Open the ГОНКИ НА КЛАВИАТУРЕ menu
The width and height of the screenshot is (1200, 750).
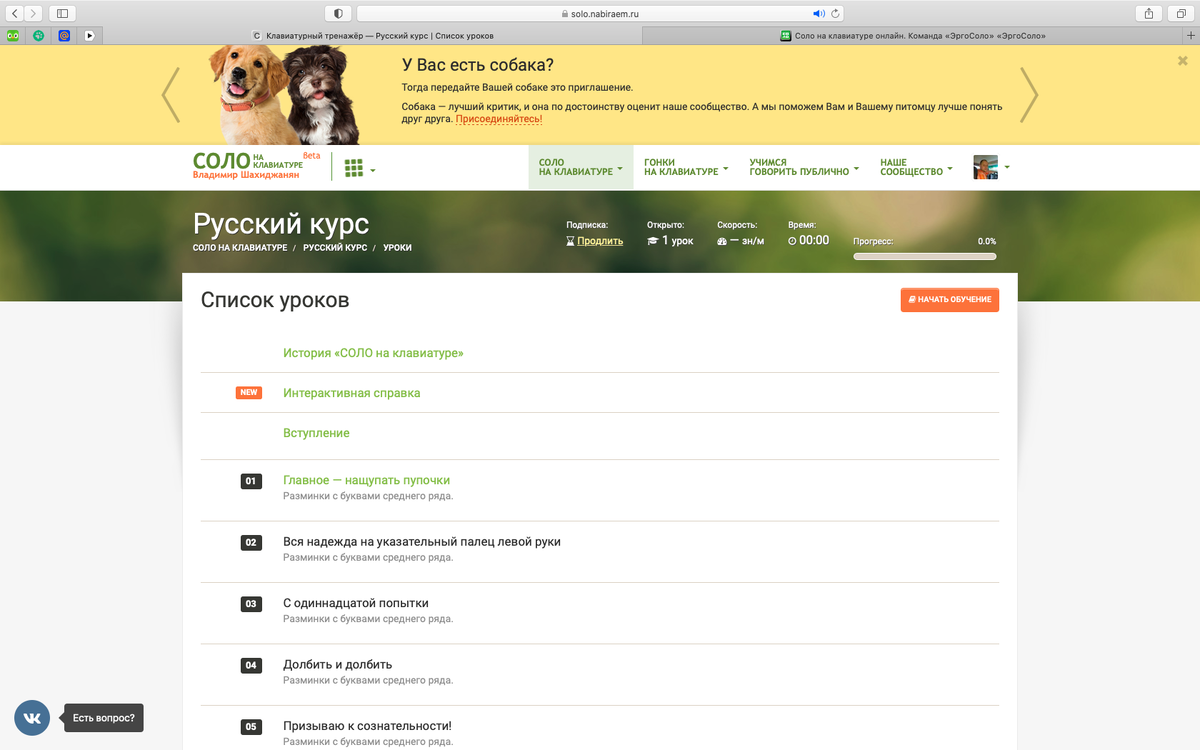[x=686, y=167]
